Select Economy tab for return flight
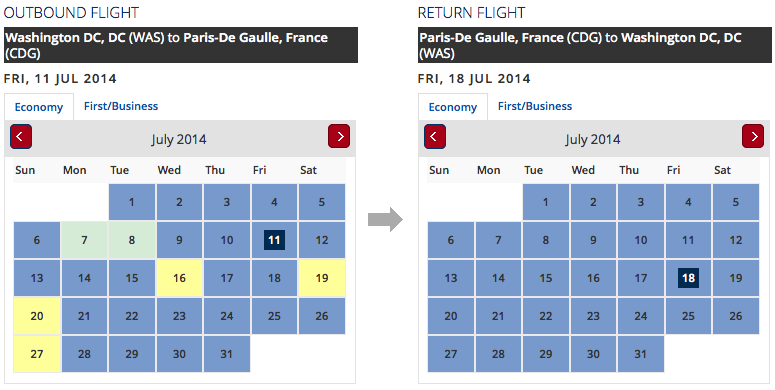Image resolution: width=775 pixels, height=390 pixels. tap(453, 107)
